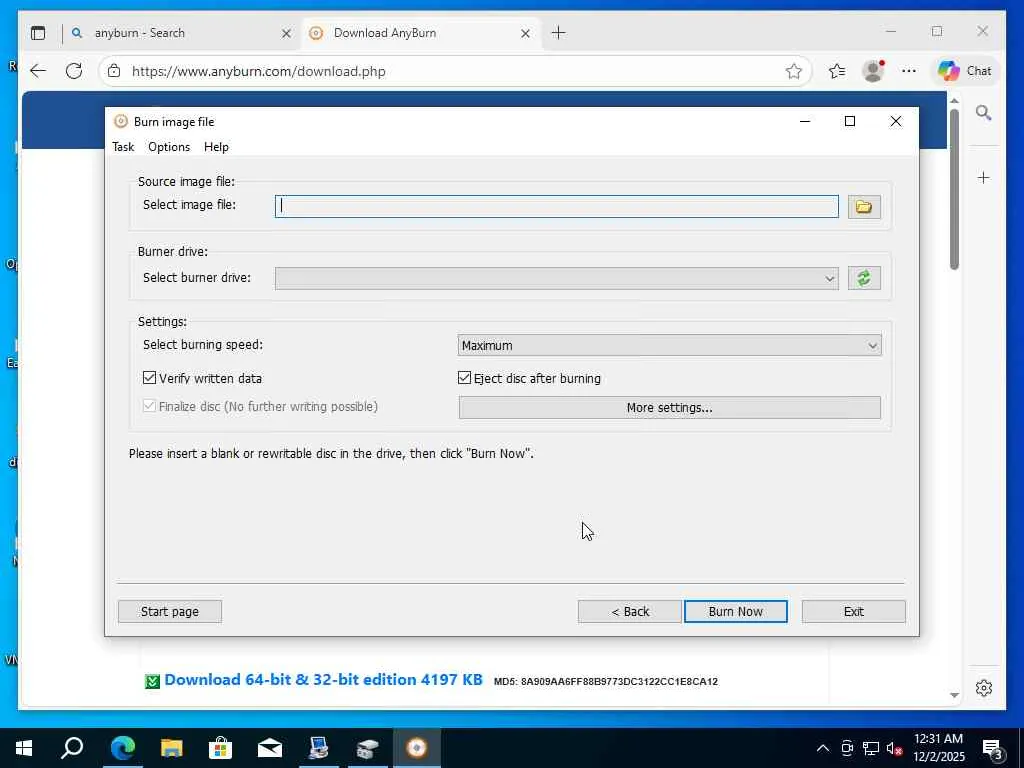This screenshot has width=1024, height=768.
Task: Click AnyBurn icon in the taskbar
Action: pos(417,748)
